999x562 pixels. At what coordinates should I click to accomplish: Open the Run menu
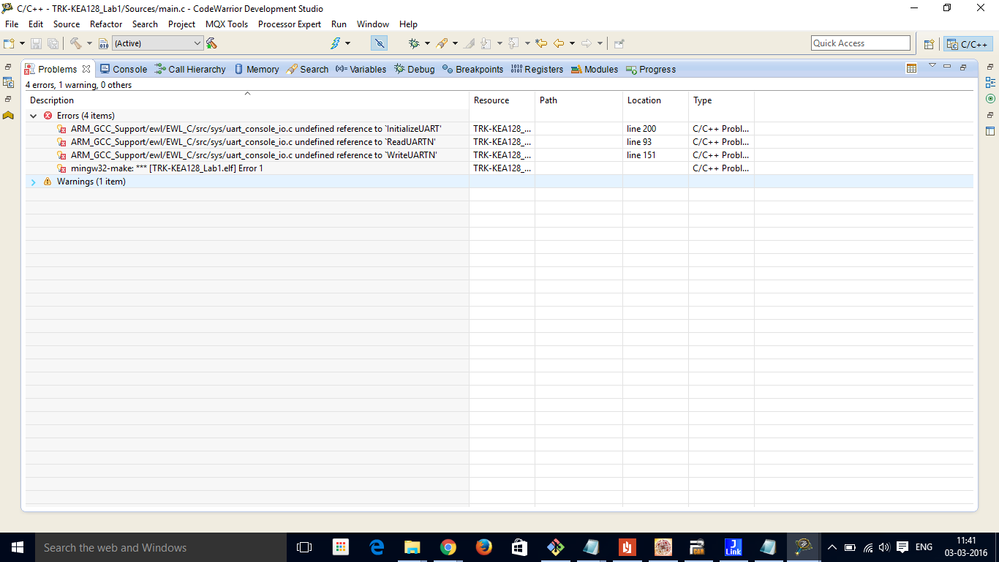tap(339, 24)
